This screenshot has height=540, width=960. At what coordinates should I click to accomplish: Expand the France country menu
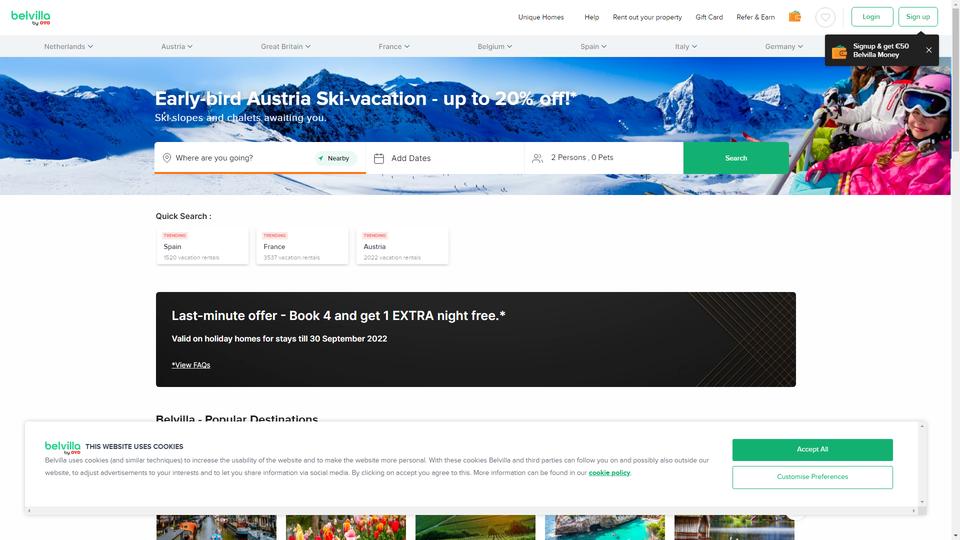coord(394,47)
